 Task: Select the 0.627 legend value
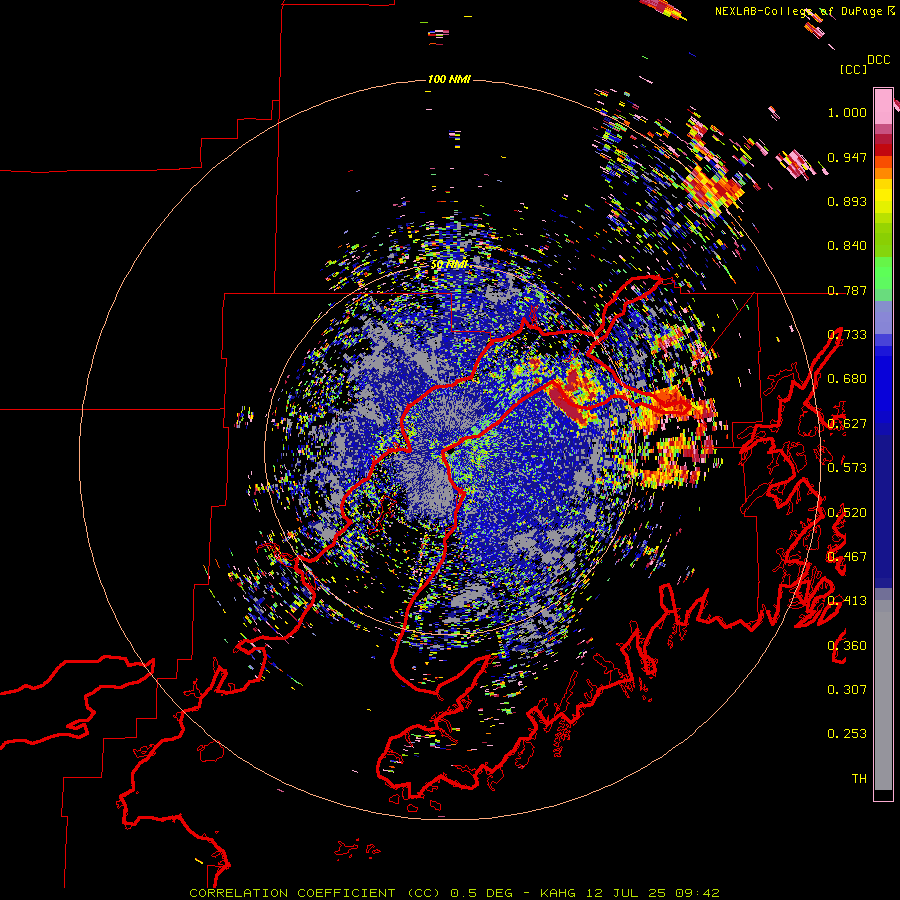pos(847,424)
